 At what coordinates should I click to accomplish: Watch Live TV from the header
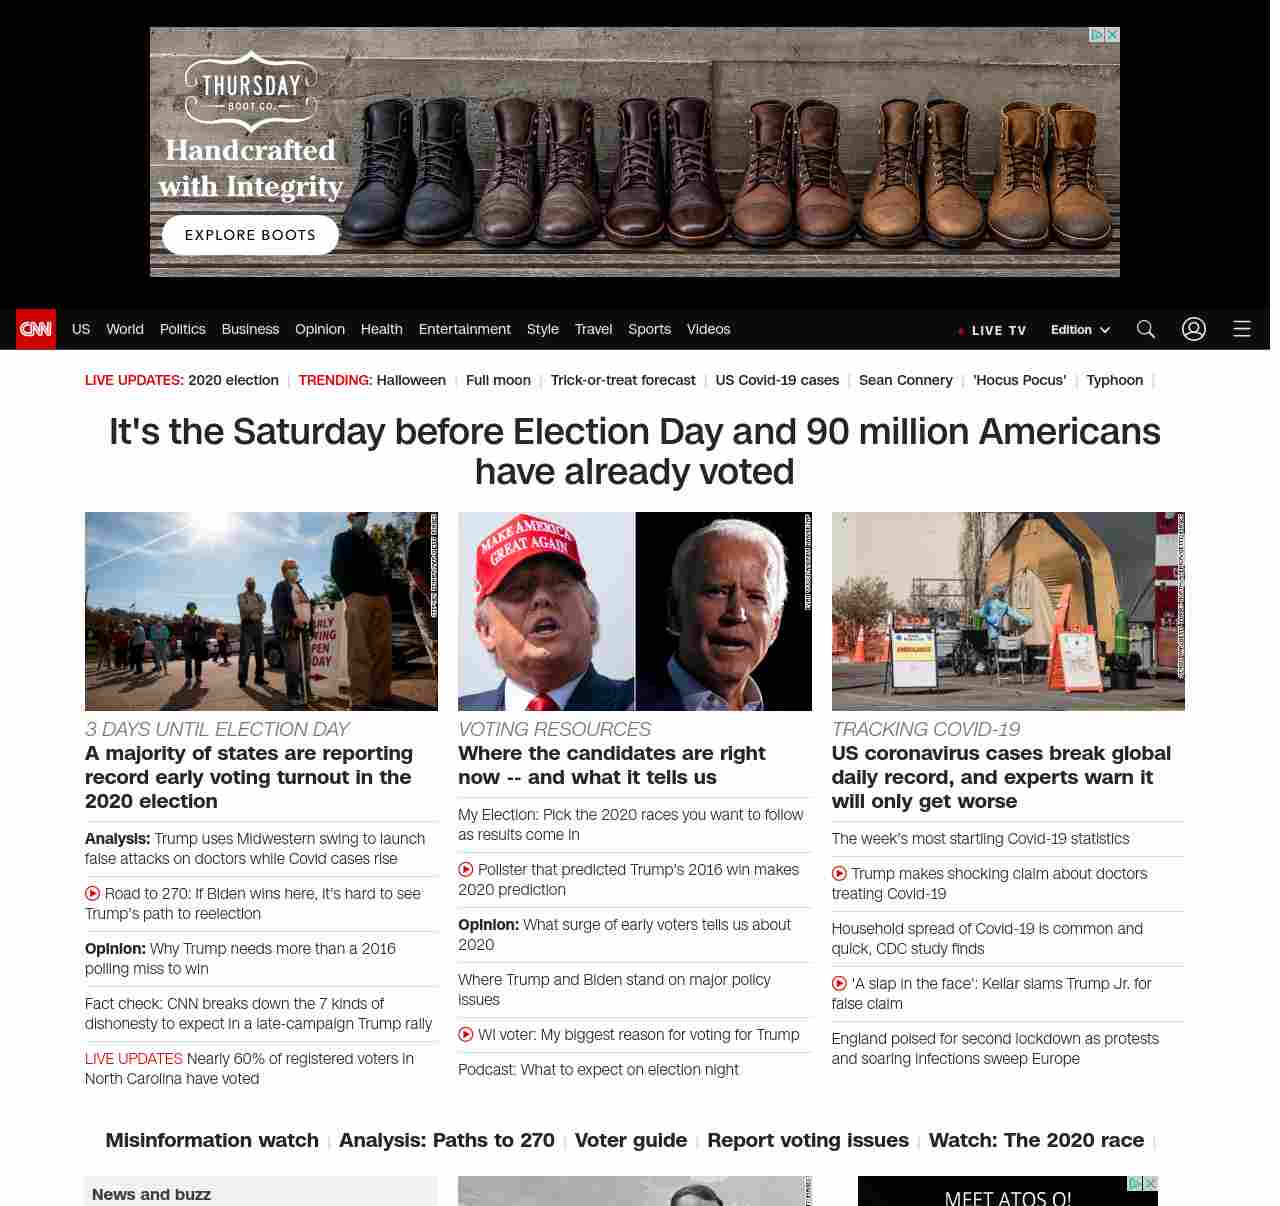tap(991, 330)
